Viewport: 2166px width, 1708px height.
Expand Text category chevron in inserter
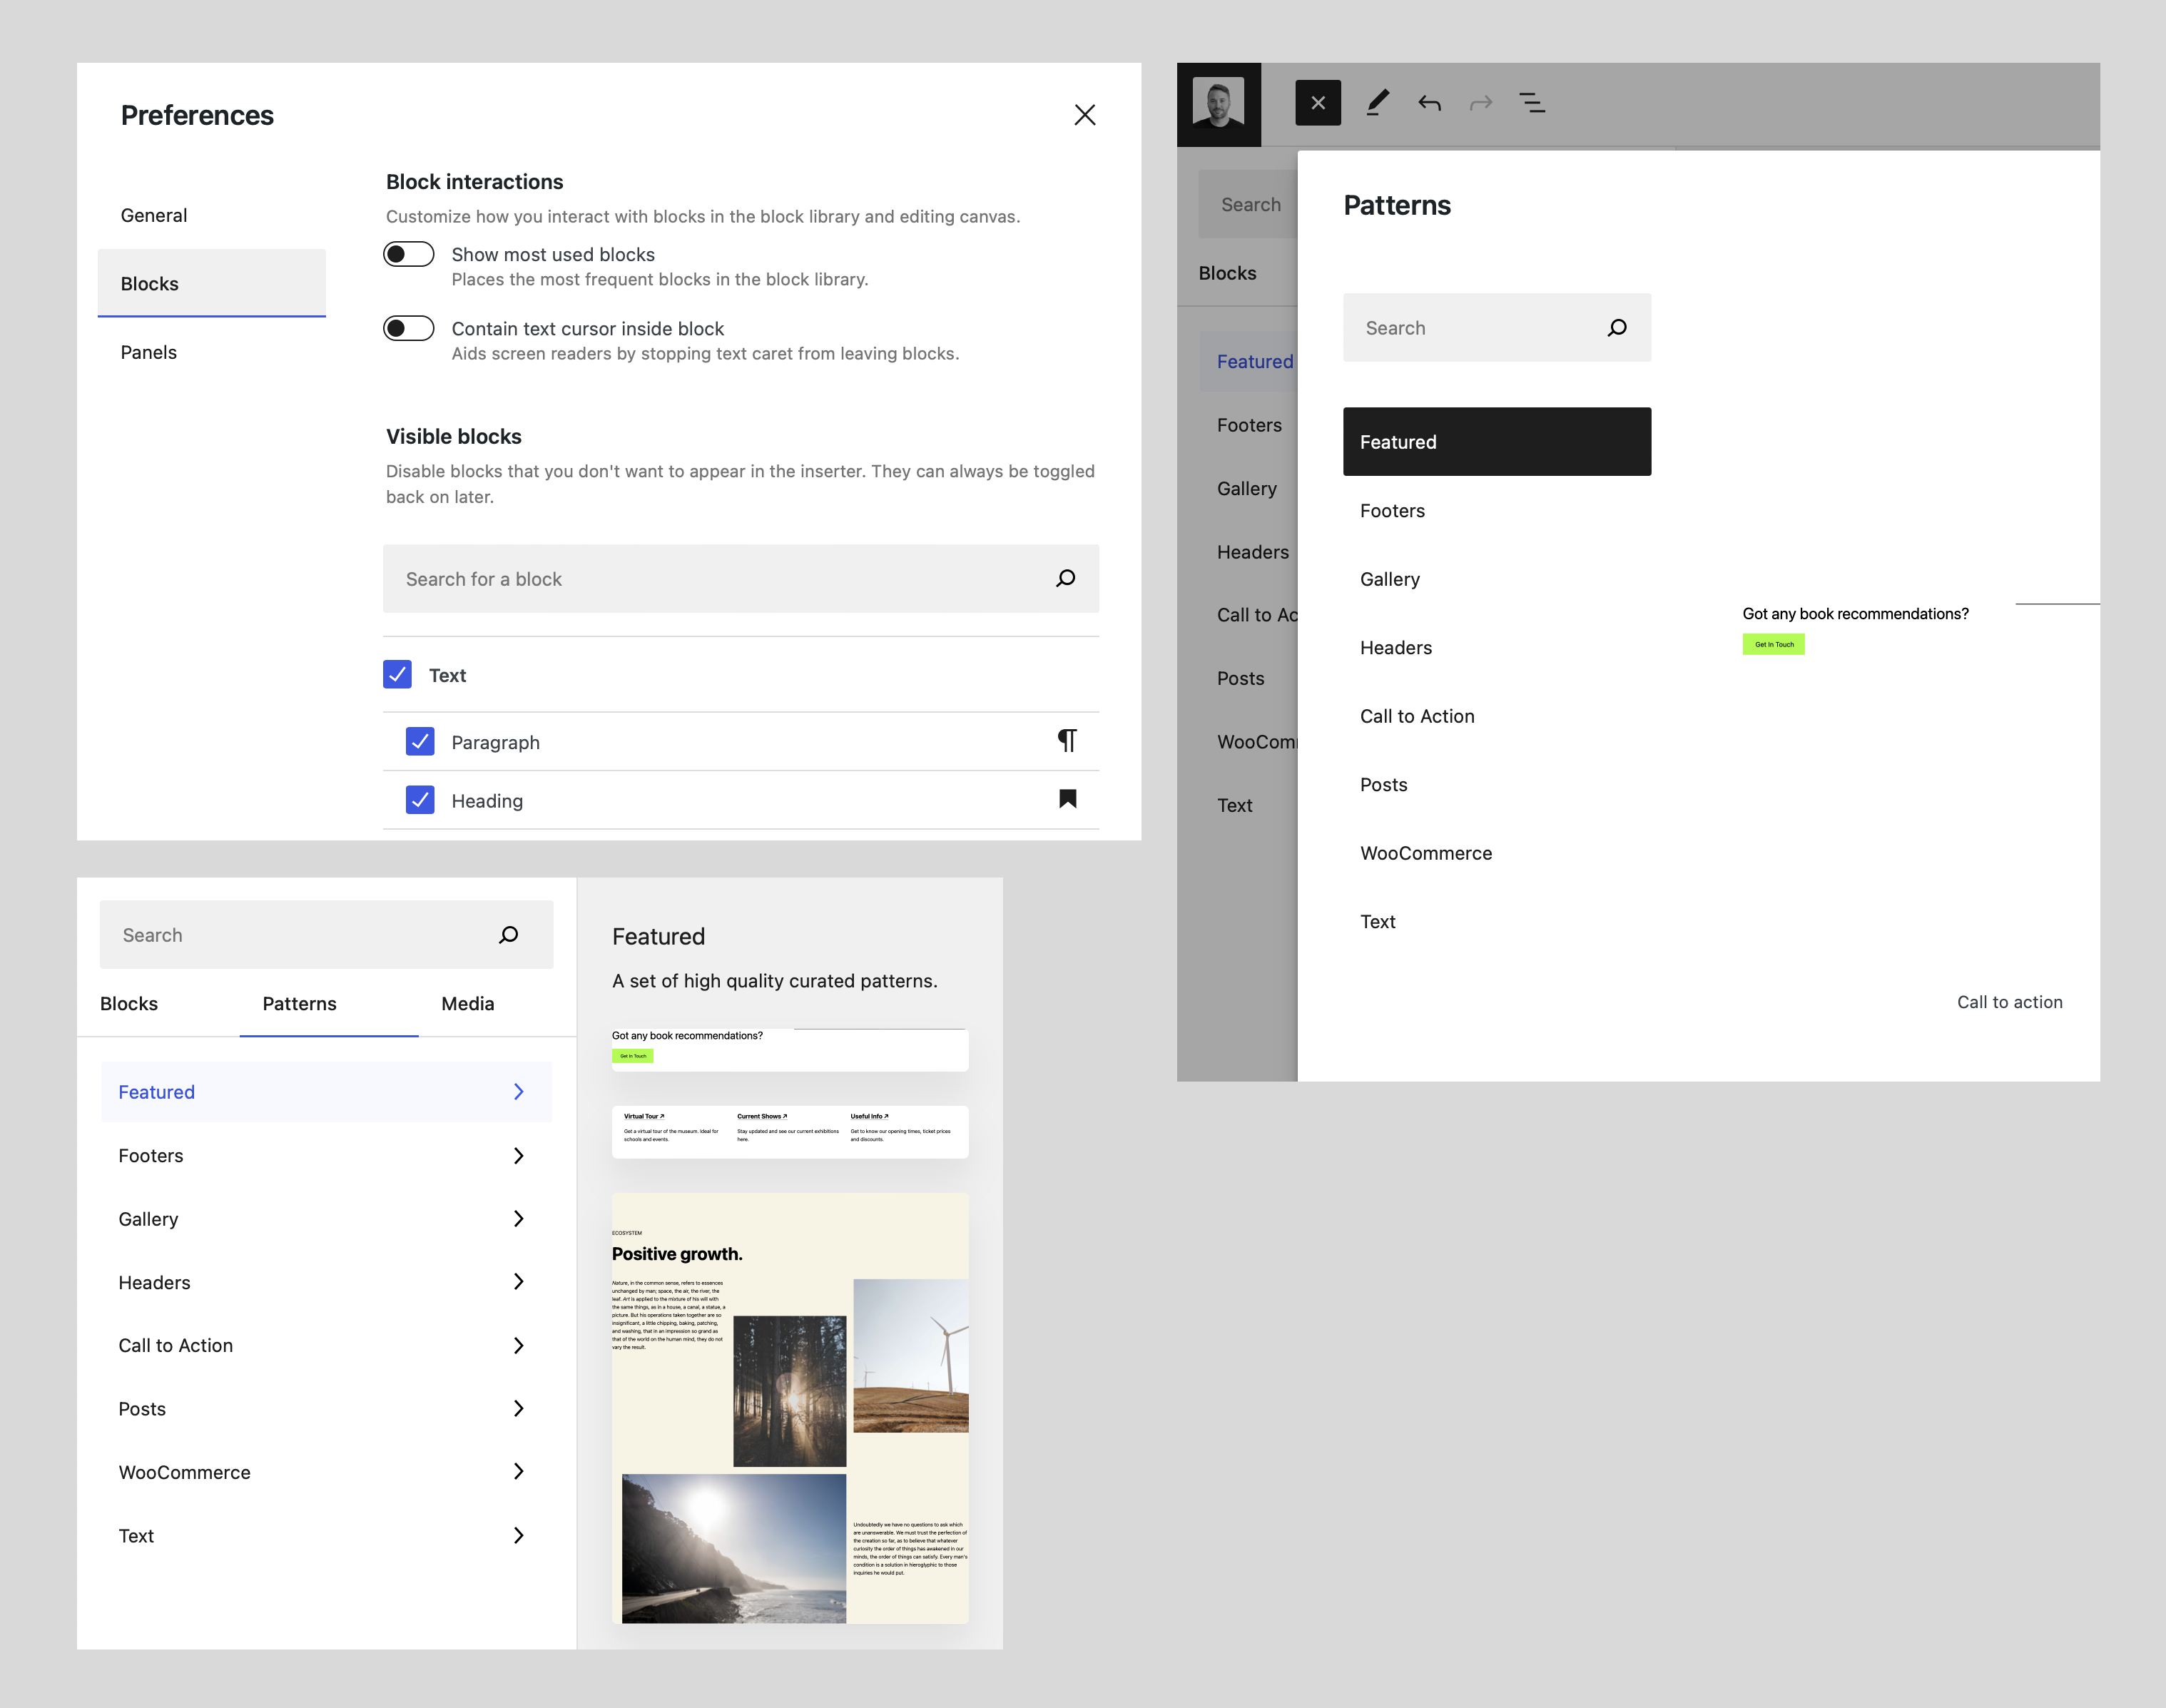point(518,1535)
